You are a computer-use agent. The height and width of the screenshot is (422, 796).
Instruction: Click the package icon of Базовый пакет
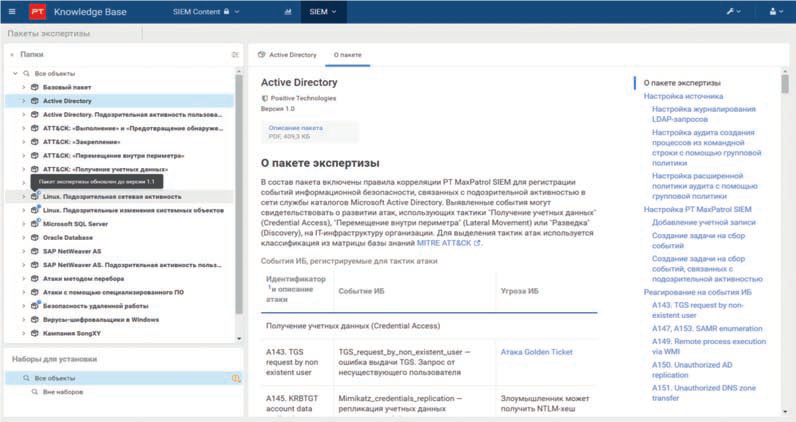(x=35, y=87)
